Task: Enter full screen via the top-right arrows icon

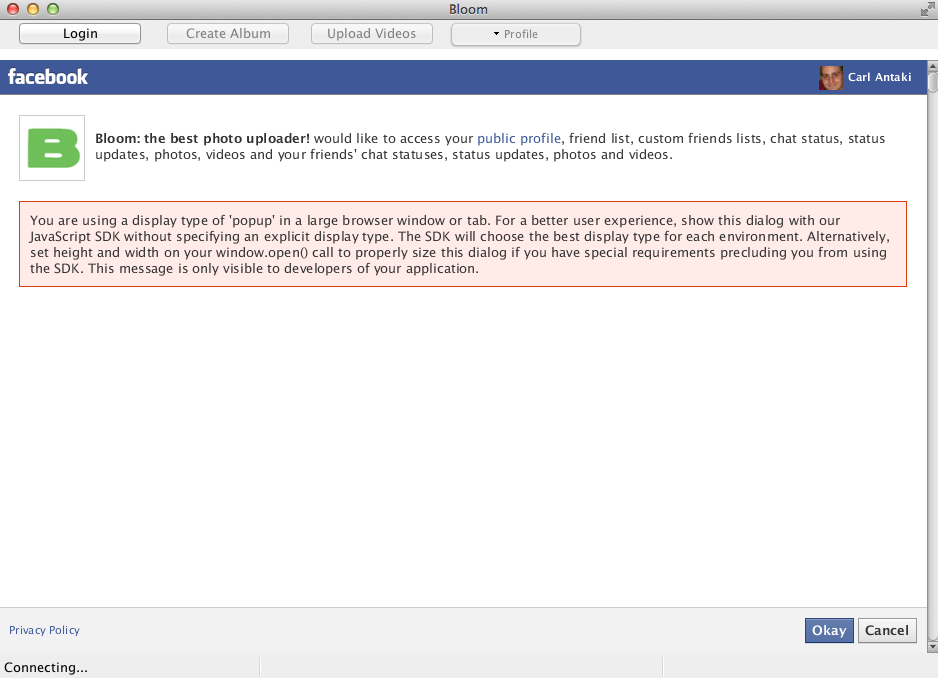Action: [x=926, y=9]
